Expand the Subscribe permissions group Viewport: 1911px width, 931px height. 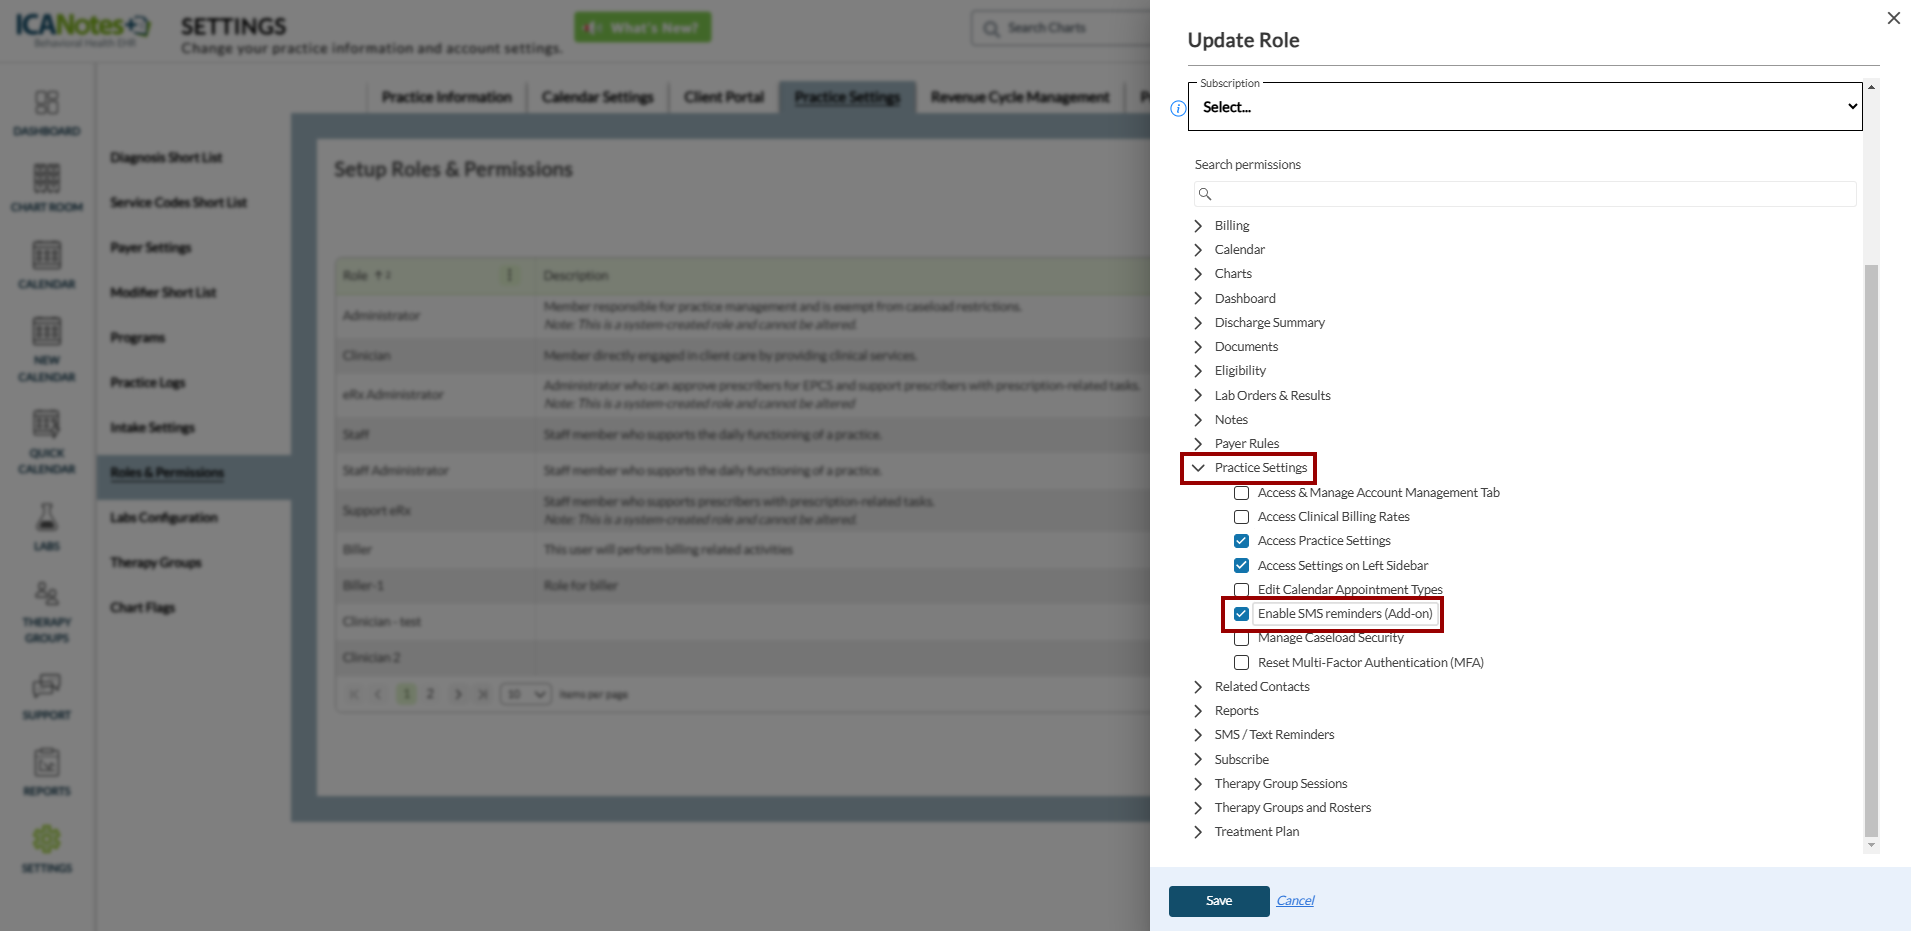[x=1198, y=760]
